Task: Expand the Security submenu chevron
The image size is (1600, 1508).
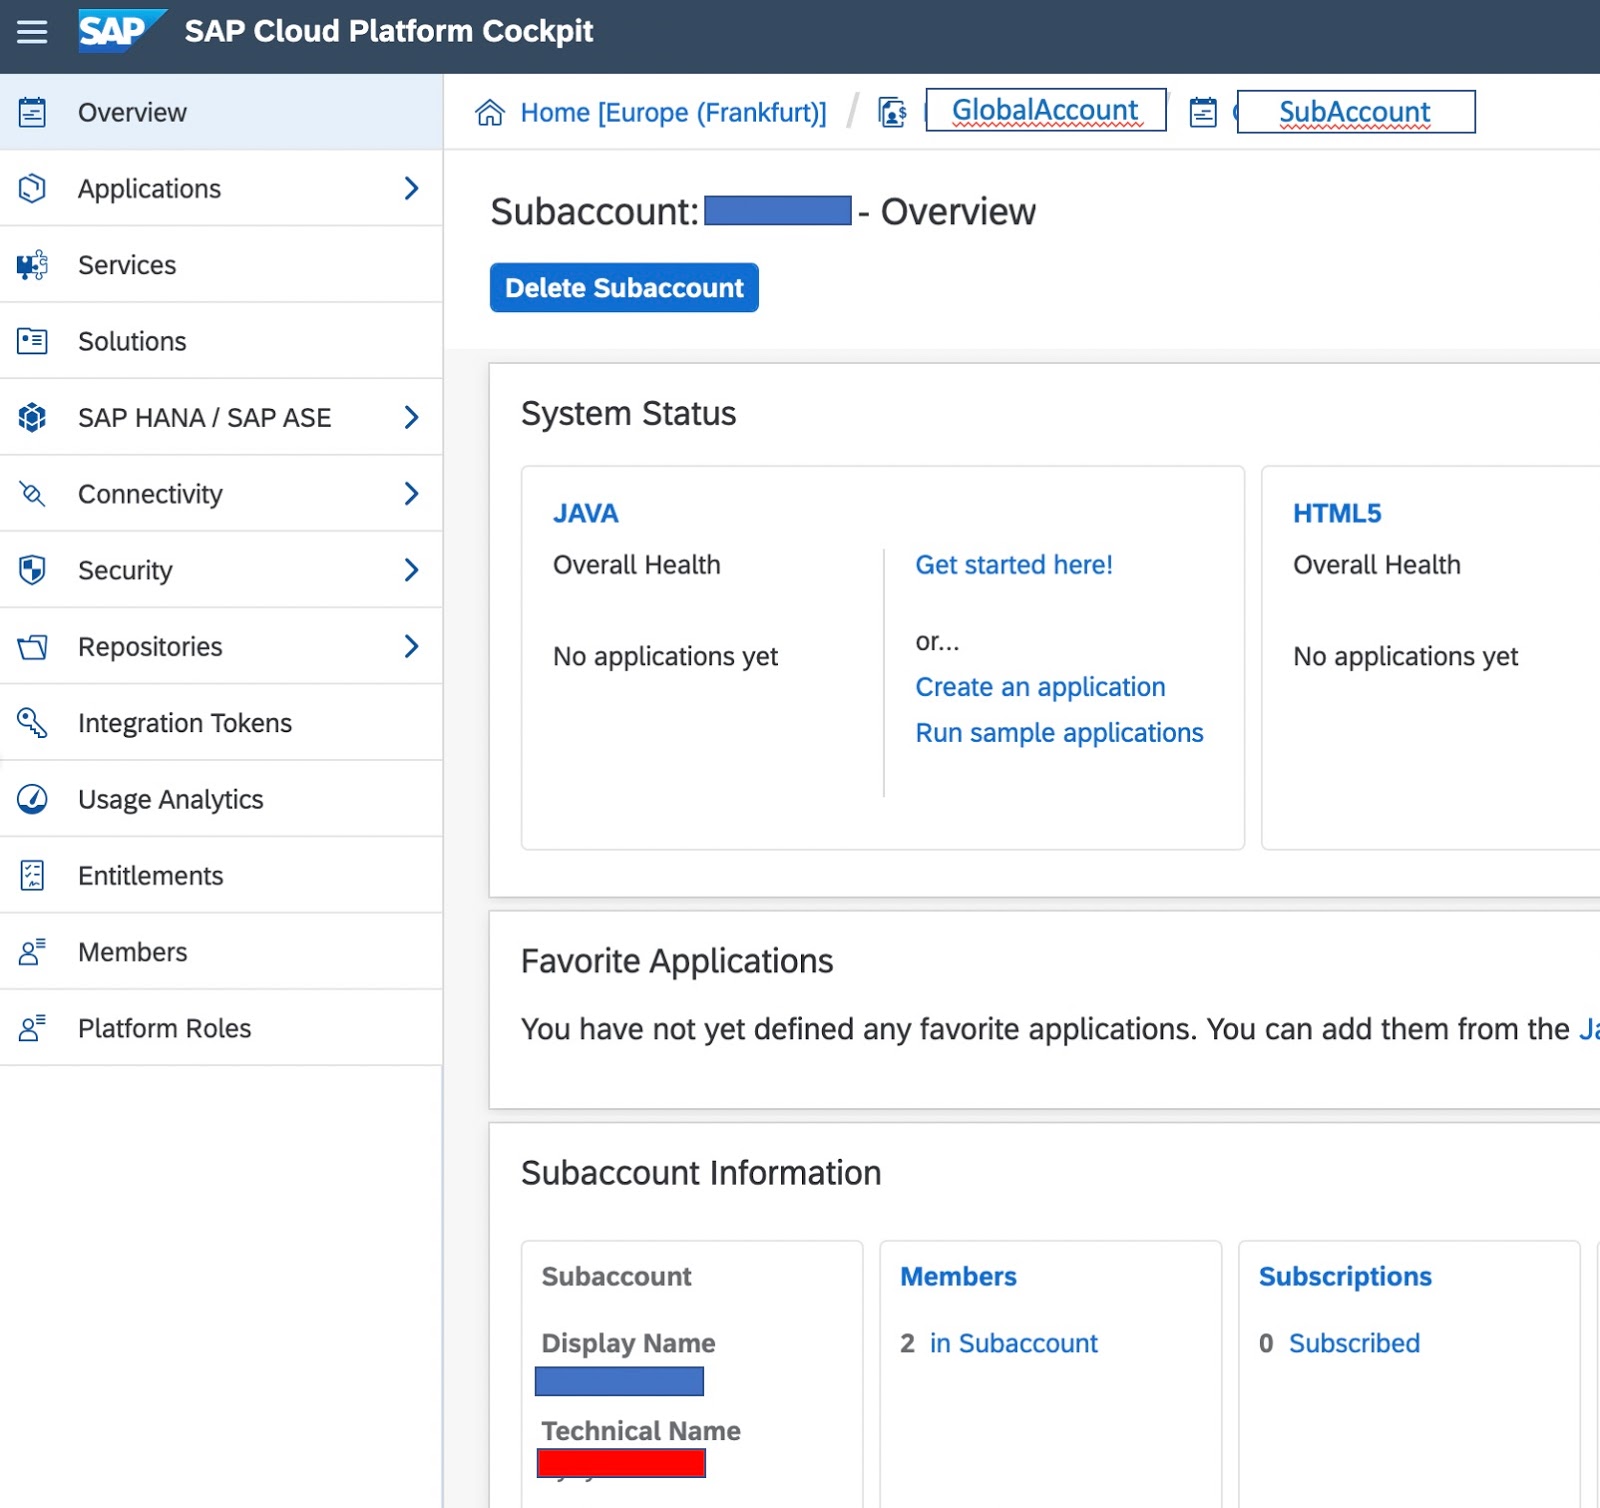Action: 411,570
